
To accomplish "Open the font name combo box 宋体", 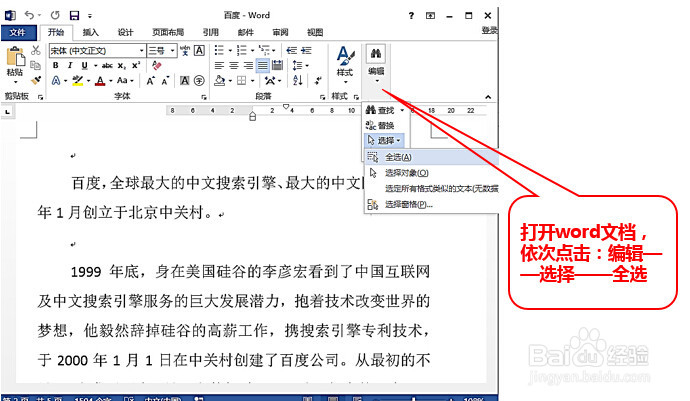I will [x=97, y=51].
